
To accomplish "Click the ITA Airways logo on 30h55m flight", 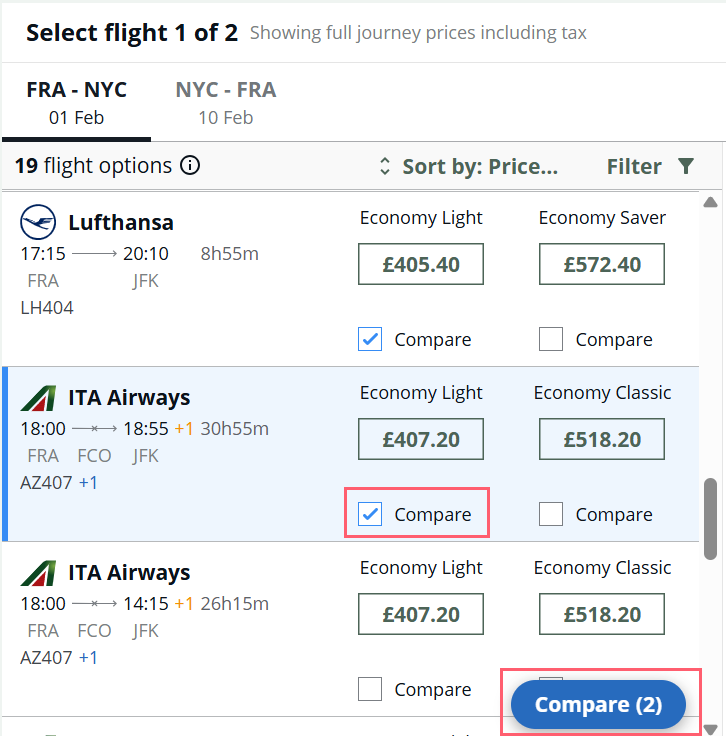I will pyautogui.click(x=38, y=398).
